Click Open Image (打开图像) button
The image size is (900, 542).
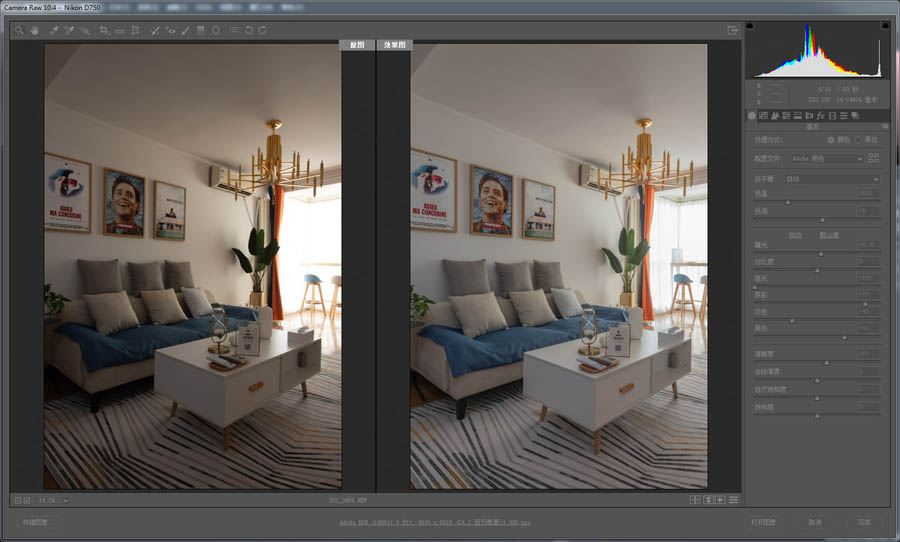click(763, 522)
